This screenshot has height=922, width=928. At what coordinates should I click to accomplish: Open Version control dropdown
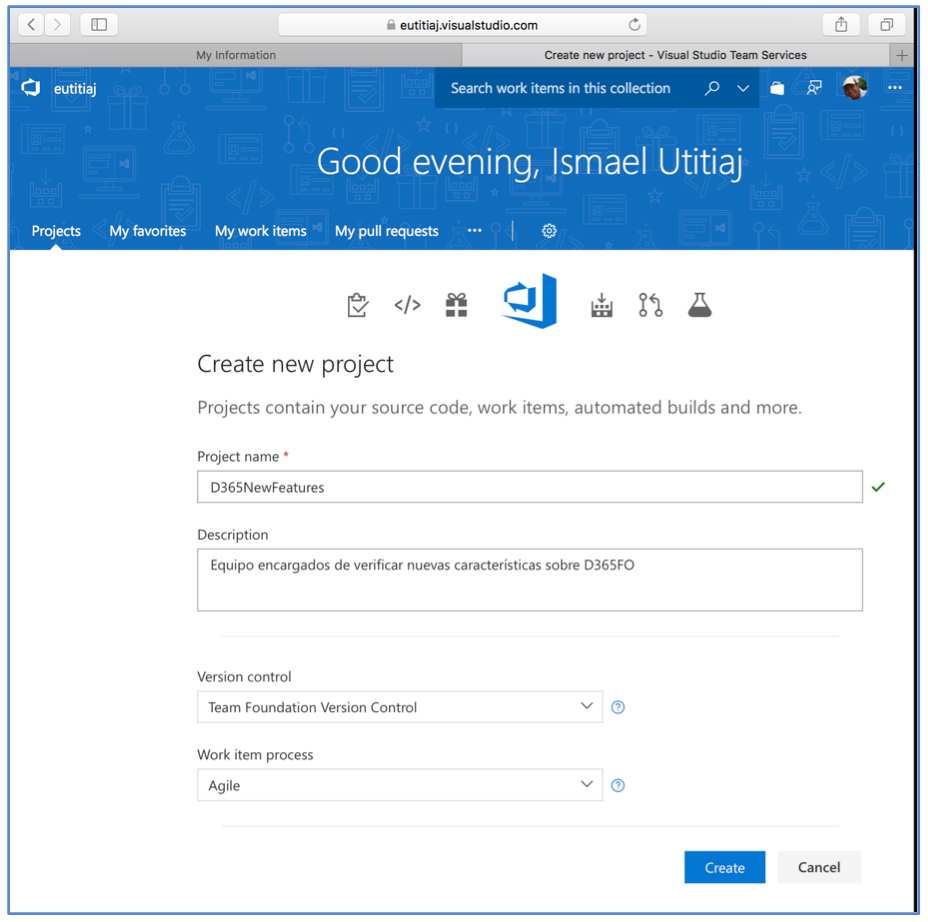click(400, 707)
